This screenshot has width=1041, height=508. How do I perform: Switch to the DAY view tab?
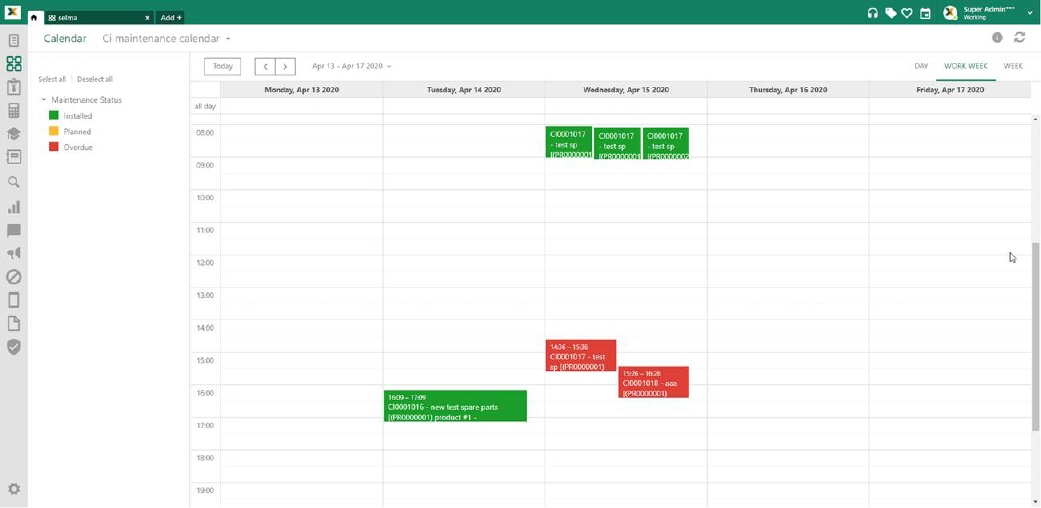(921, 66)
